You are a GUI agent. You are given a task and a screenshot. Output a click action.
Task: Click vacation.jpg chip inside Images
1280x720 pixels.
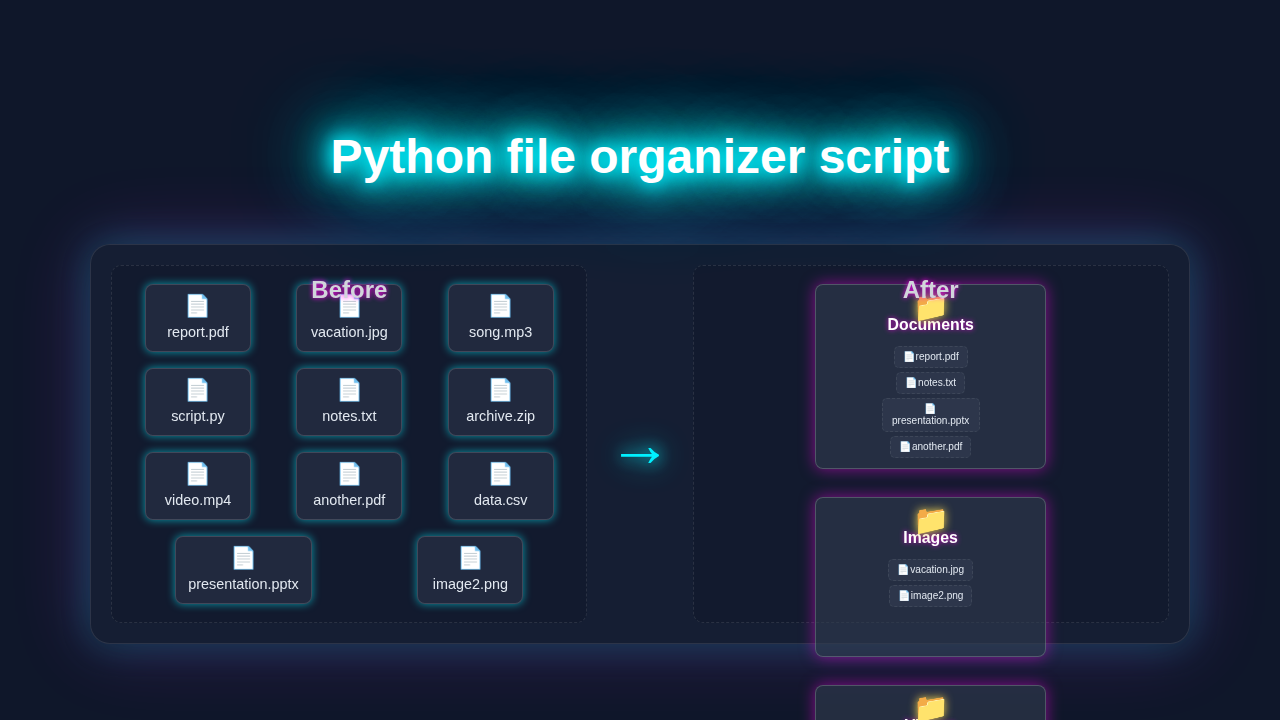(930, 569)
